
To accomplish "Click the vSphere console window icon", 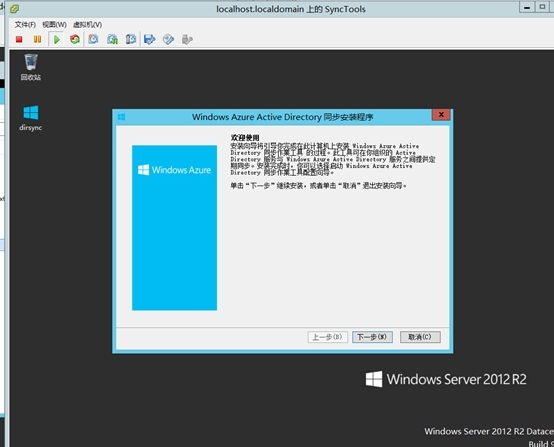I will (15, 9).
